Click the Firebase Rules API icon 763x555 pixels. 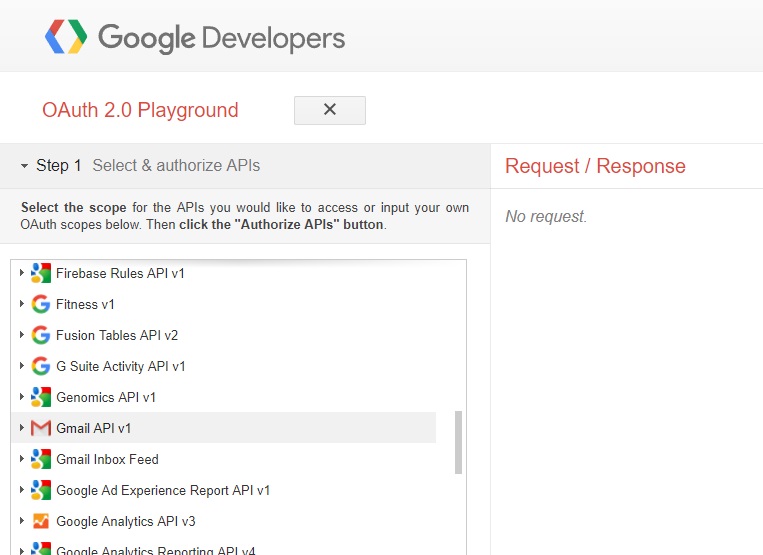tap(40, 273)
